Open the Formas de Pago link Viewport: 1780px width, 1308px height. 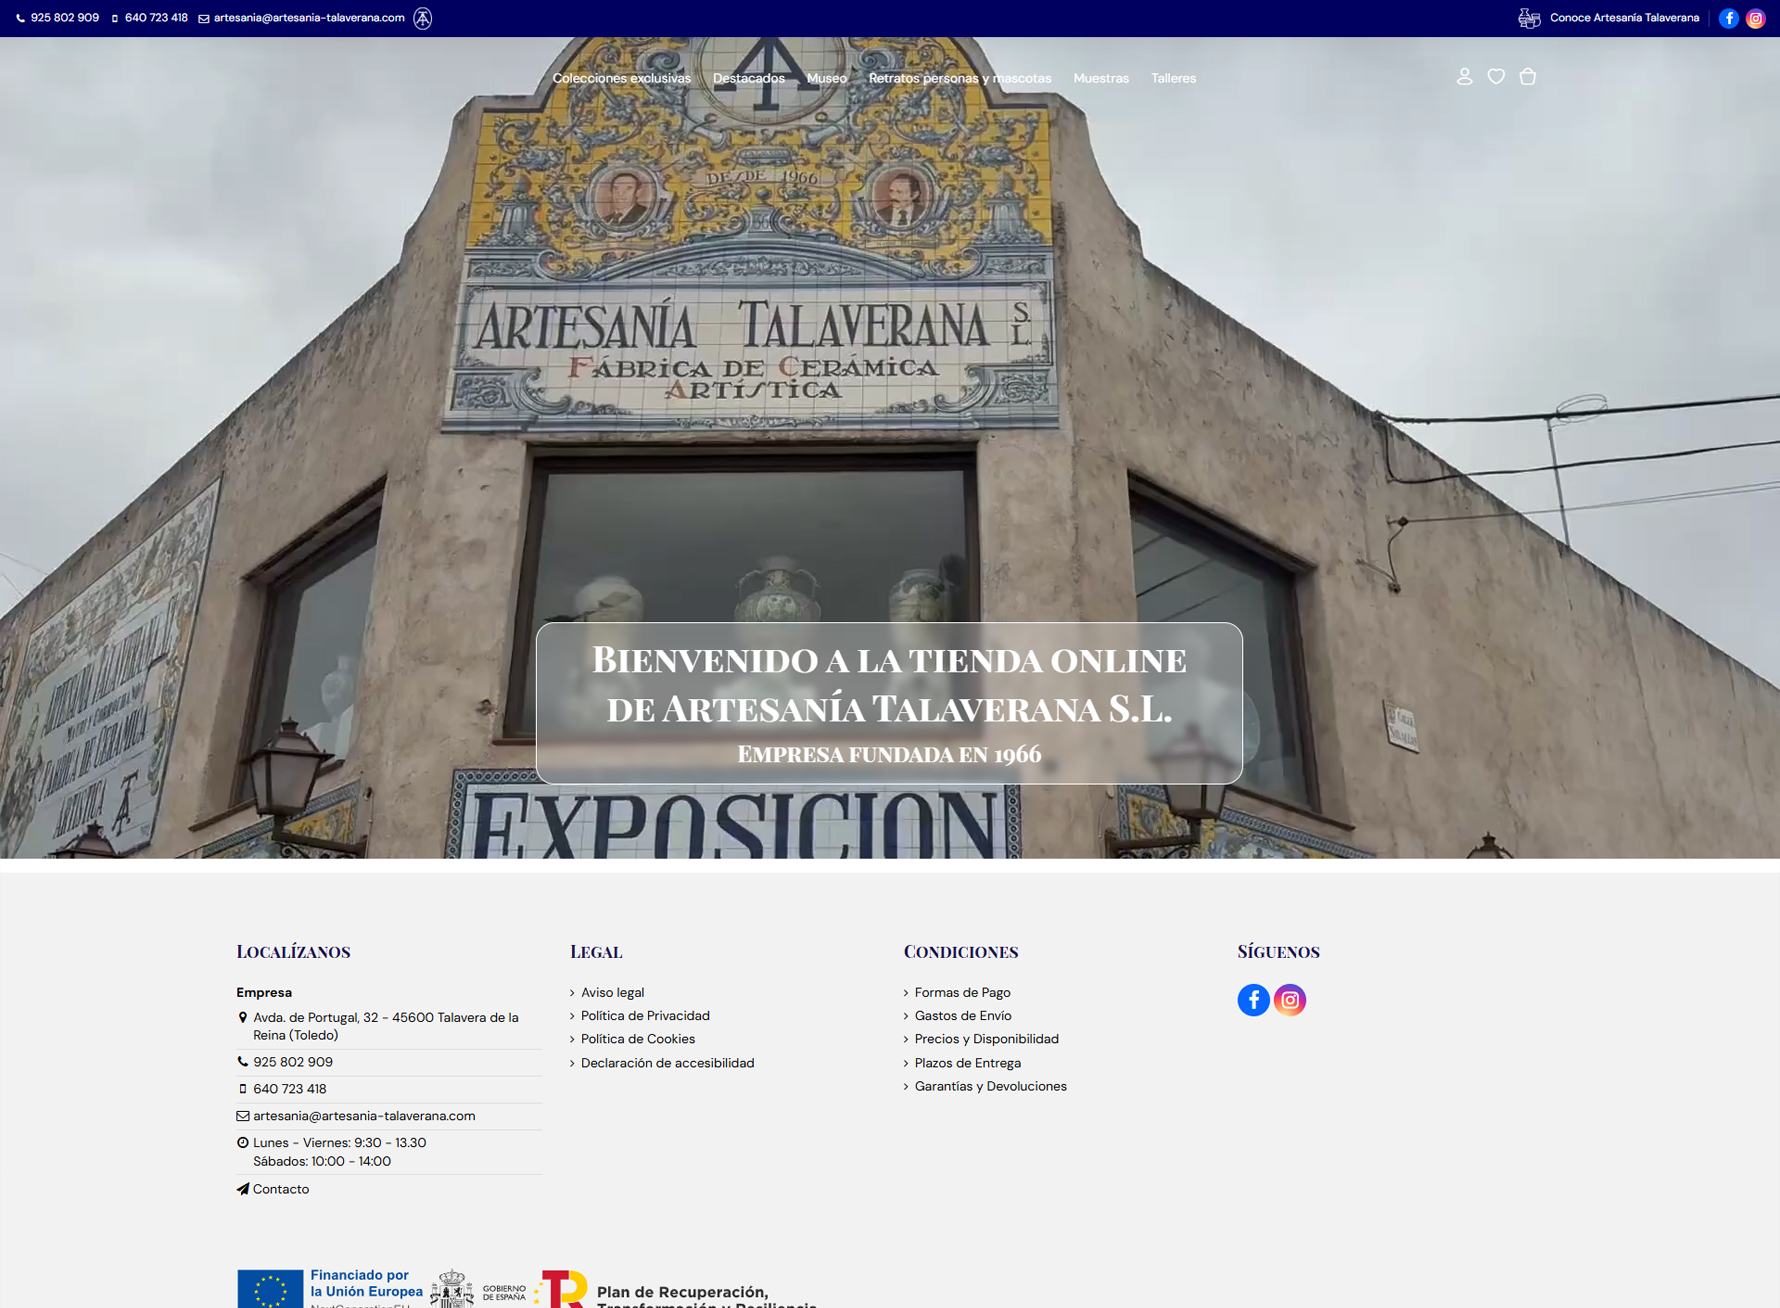962,992
